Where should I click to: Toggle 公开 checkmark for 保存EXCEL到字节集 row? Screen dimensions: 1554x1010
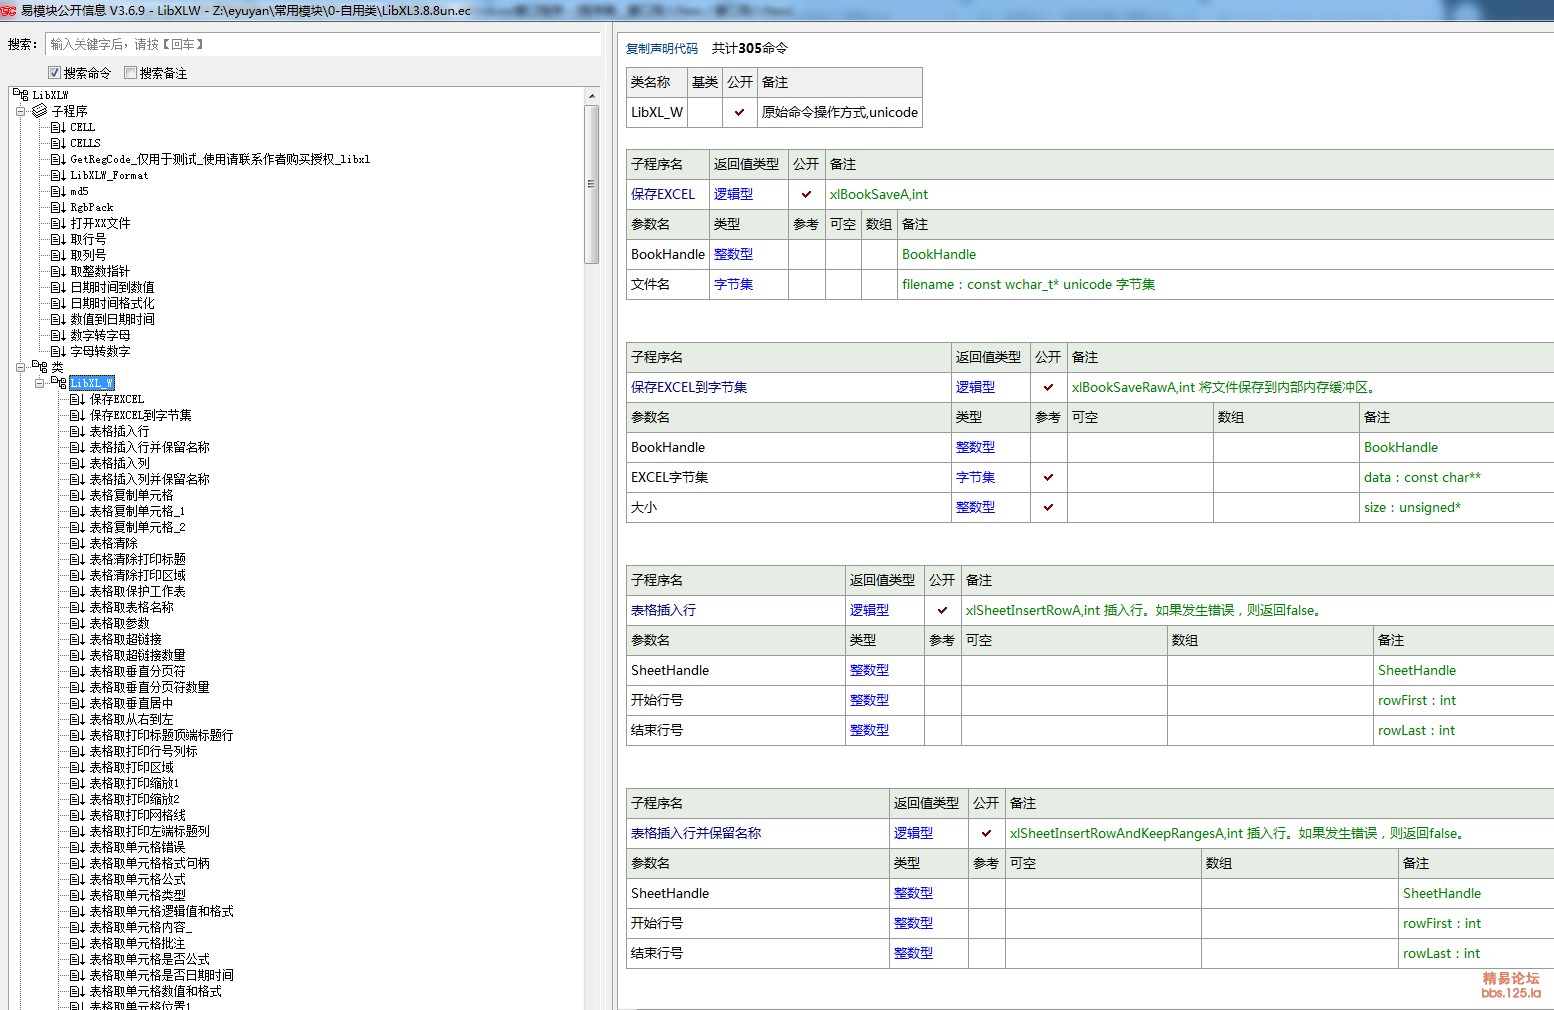point(1048,387)
